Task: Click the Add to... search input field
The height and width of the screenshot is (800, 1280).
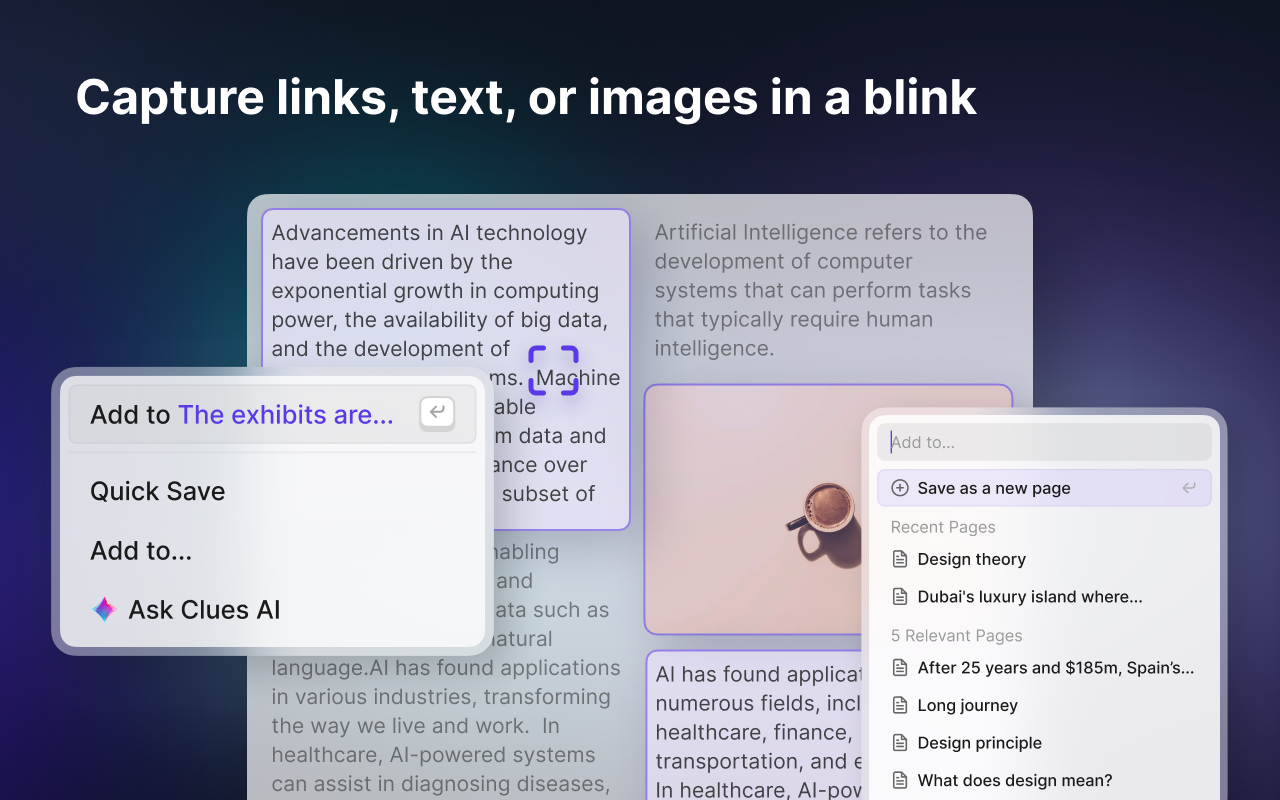Action: [x=1044, y=442]
